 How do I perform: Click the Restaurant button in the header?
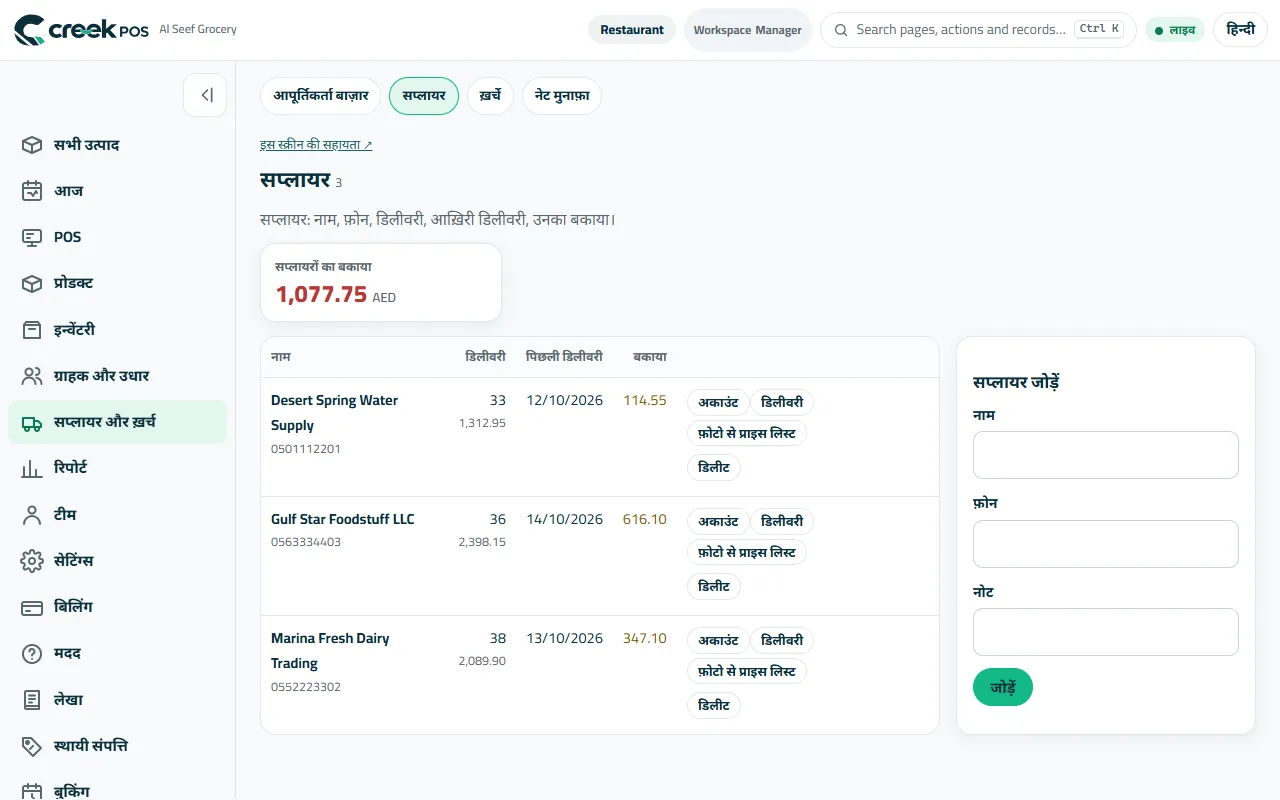(x=632, y=30)
